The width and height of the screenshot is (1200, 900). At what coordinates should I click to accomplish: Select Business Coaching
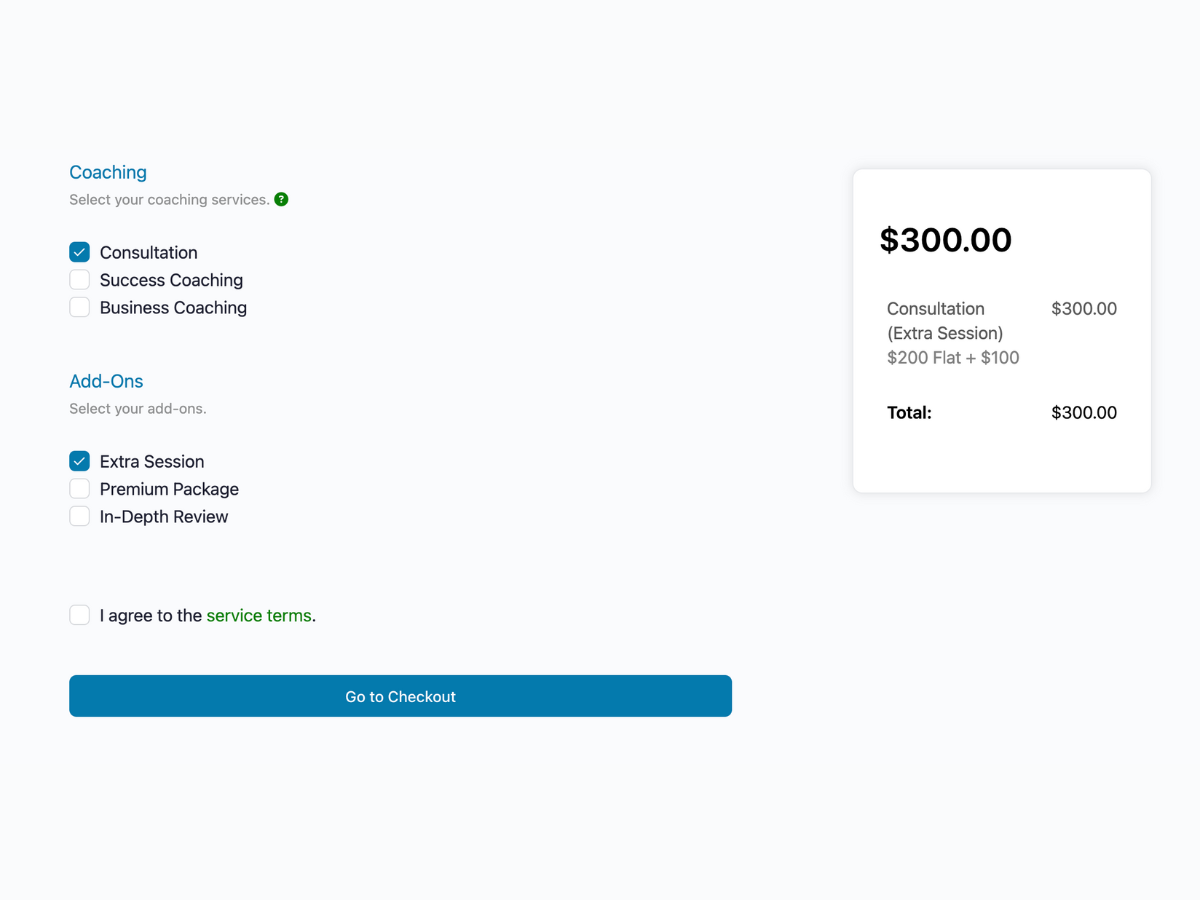[79, 307]
